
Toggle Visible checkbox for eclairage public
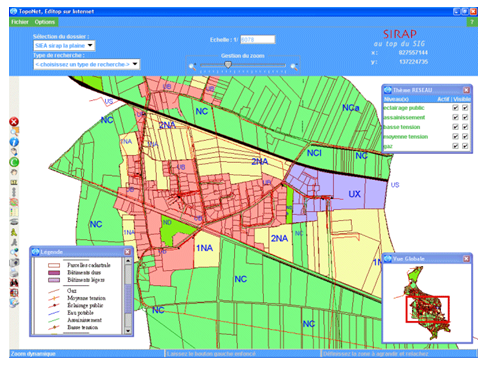pos(465,108)
